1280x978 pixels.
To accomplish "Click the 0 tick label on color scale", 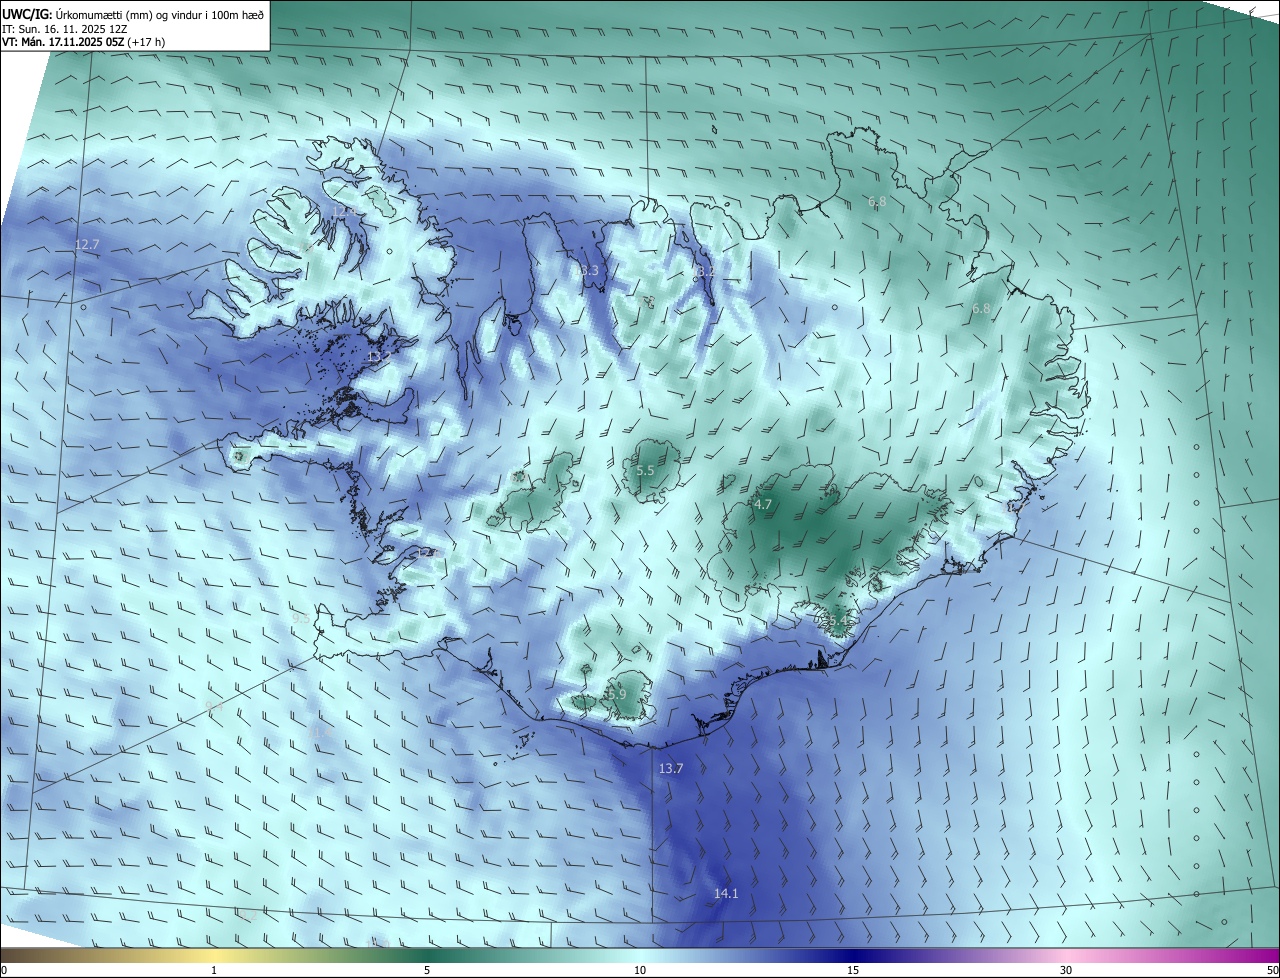I will tap(4, 970).
